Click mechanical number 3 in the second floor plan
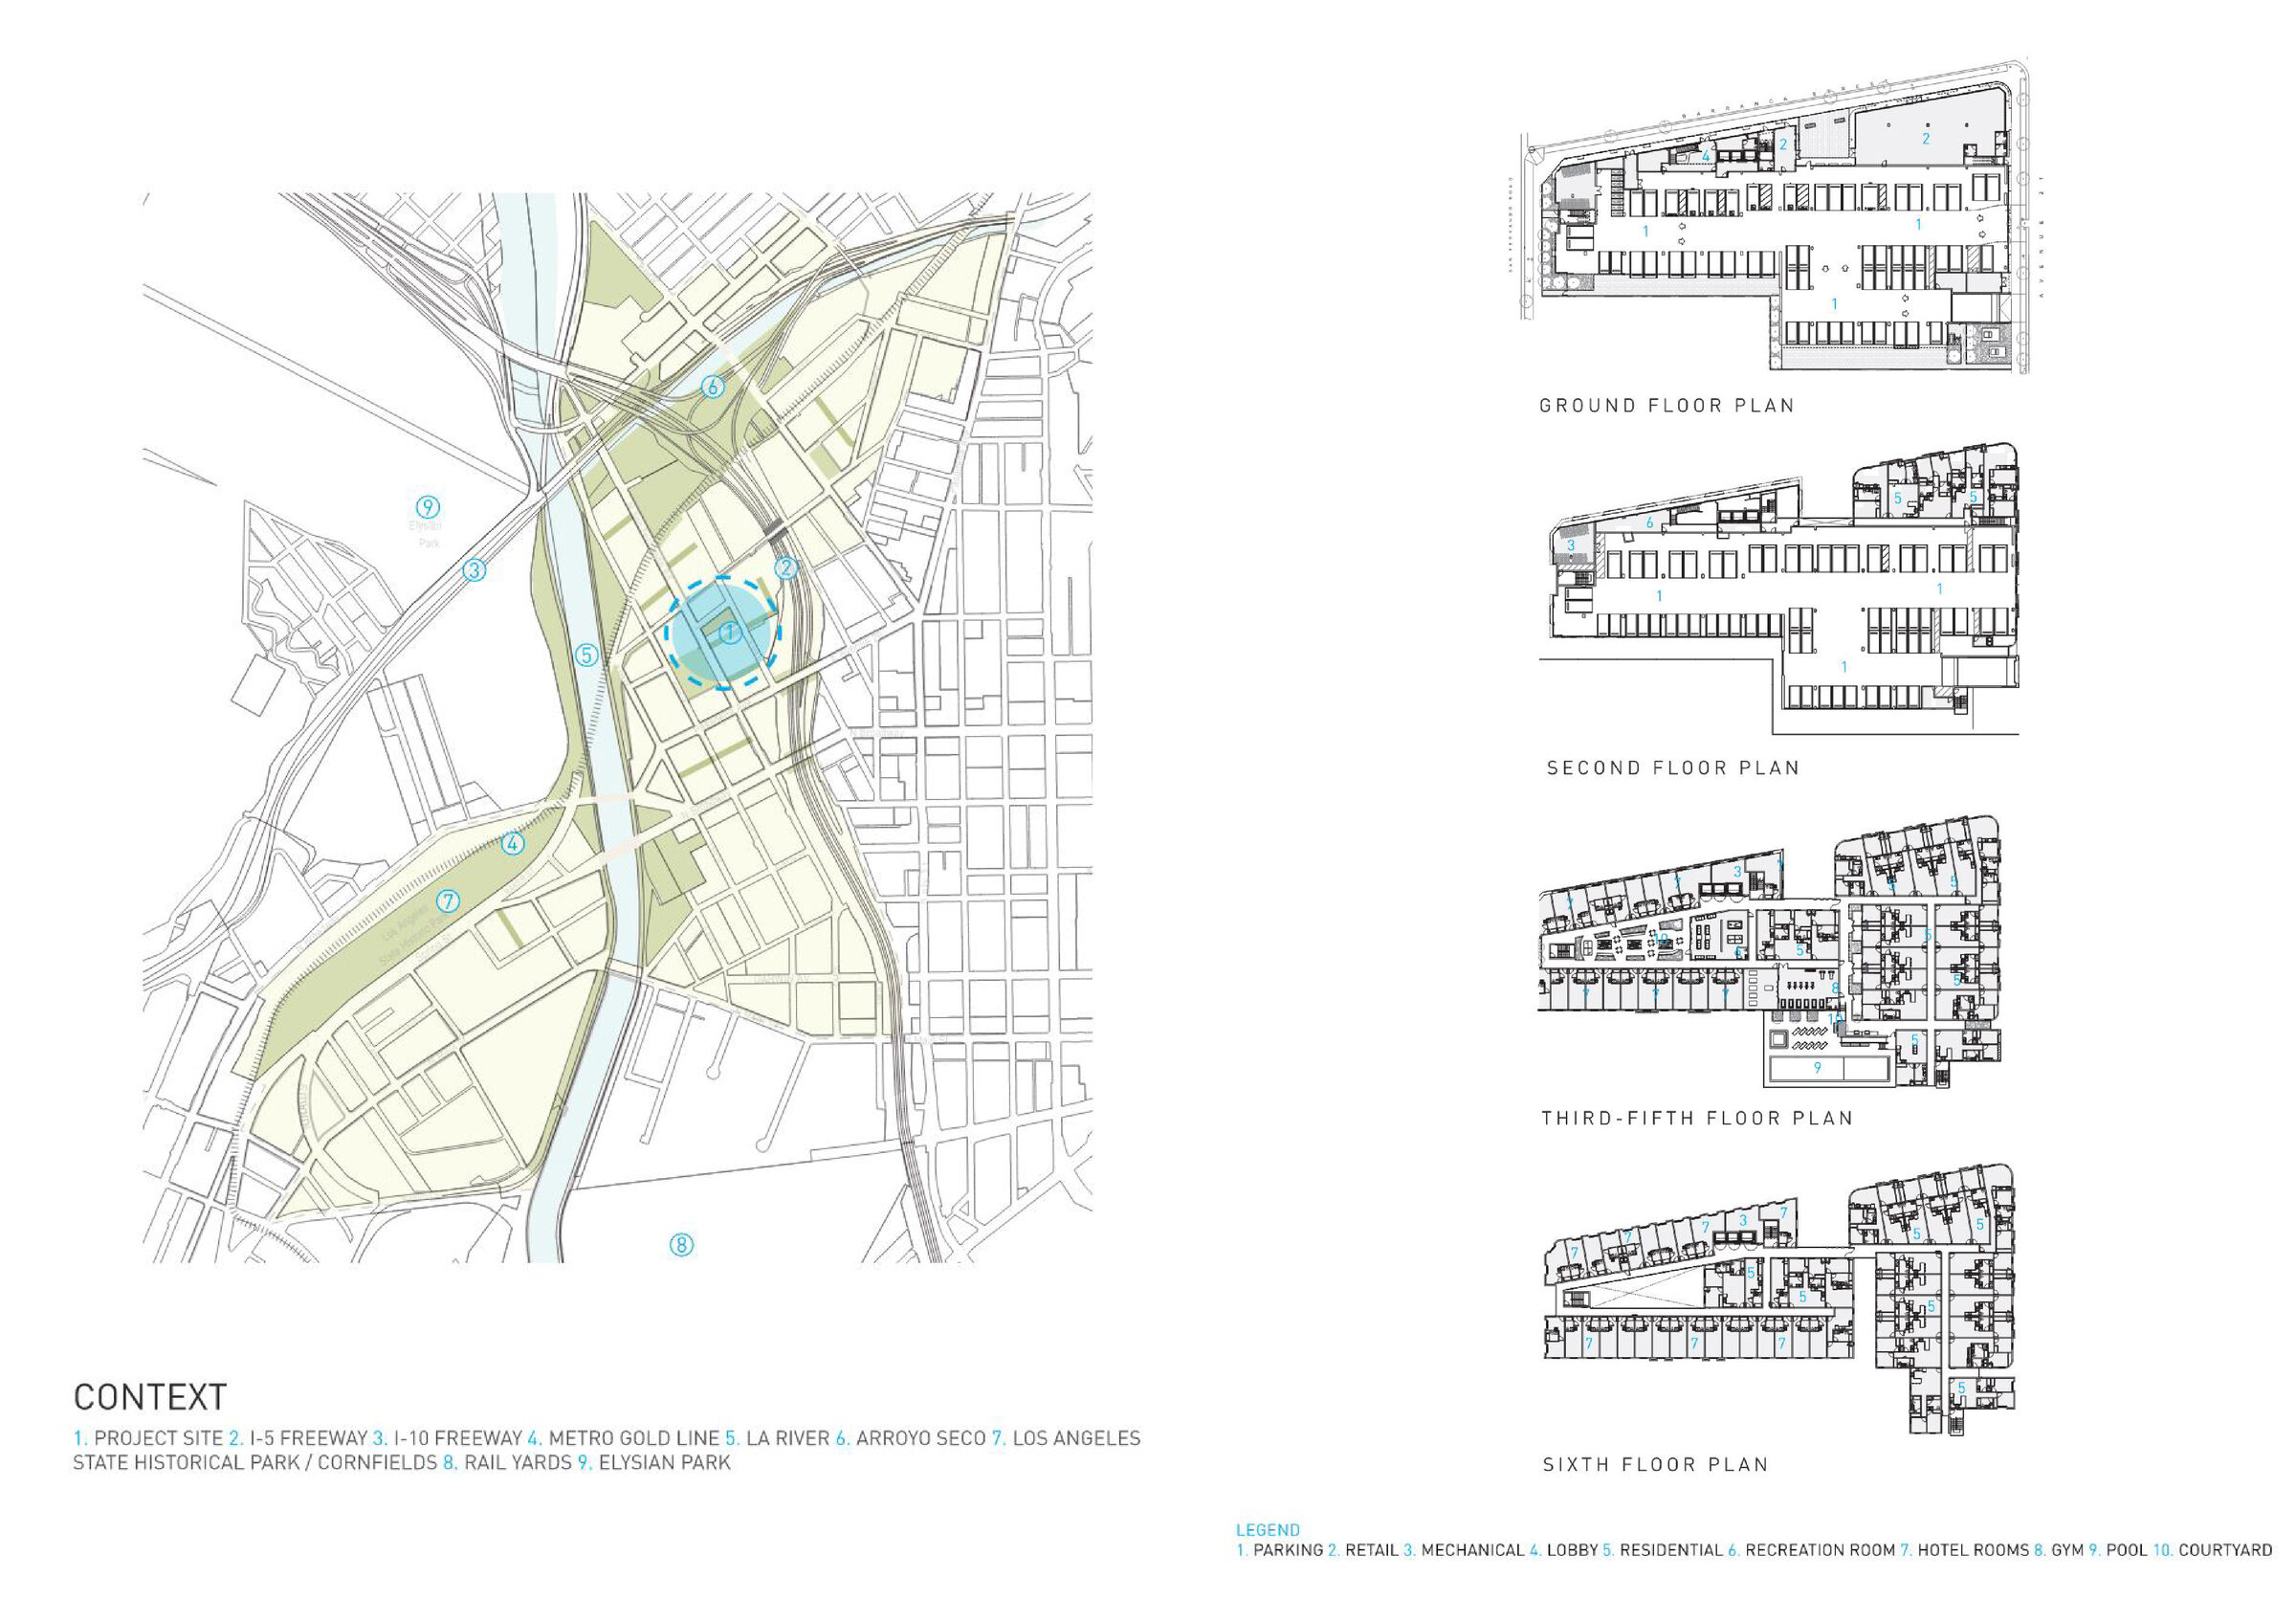2296x1600 pixels. point(1571,546)
